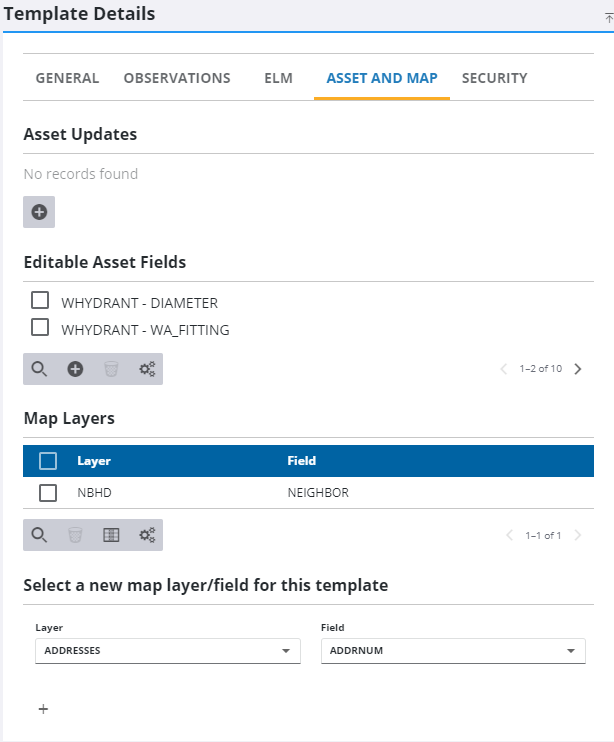Image resolution: width=614 pixels, height=742 pixels.
Task: Add an Editable Asset Field
Action: click(x=75, y=369)
